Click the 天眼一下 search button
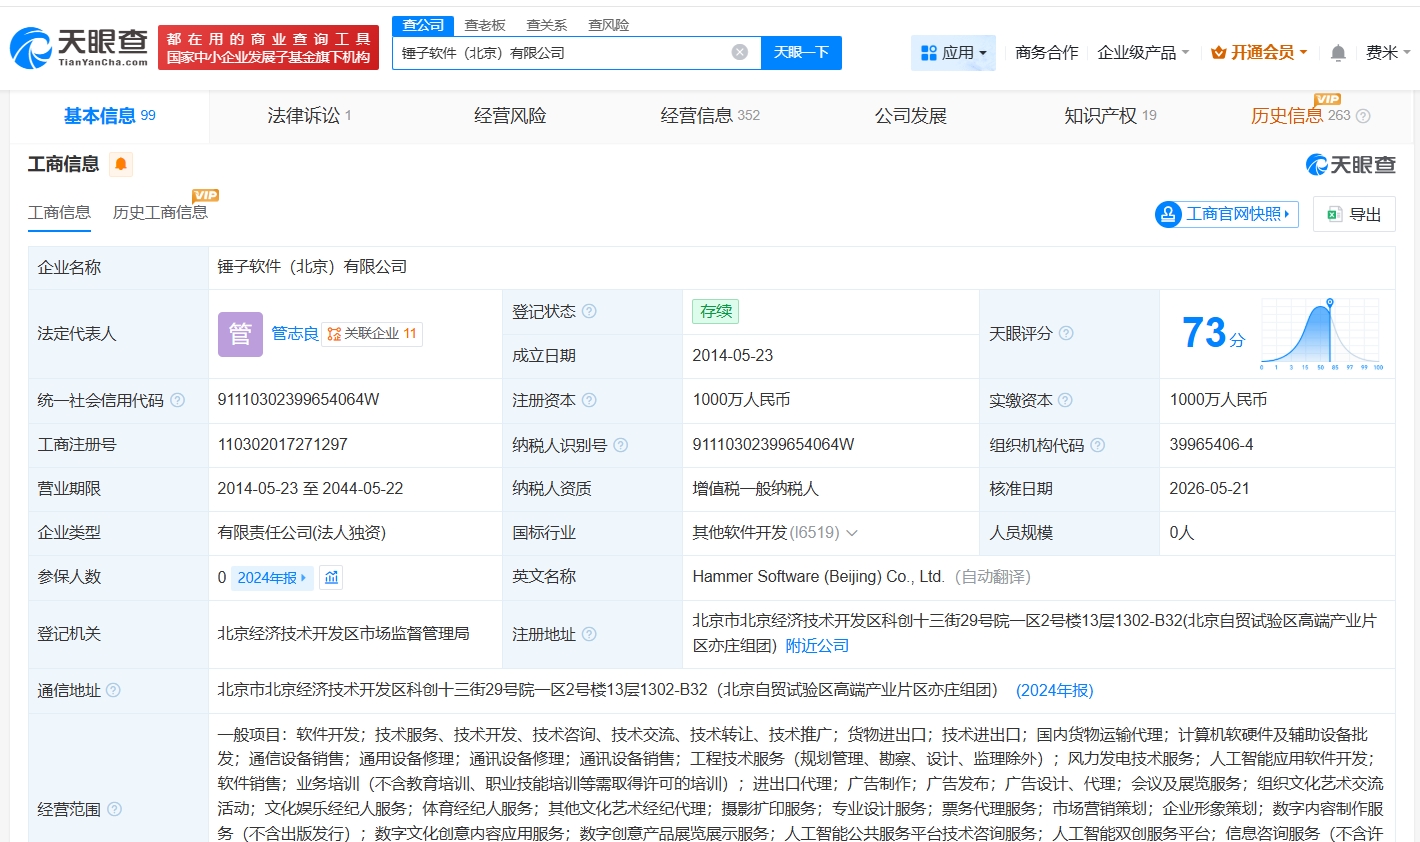Image resolution: width=1420 pixels, height=842 pixels. (x=801, y=52)
